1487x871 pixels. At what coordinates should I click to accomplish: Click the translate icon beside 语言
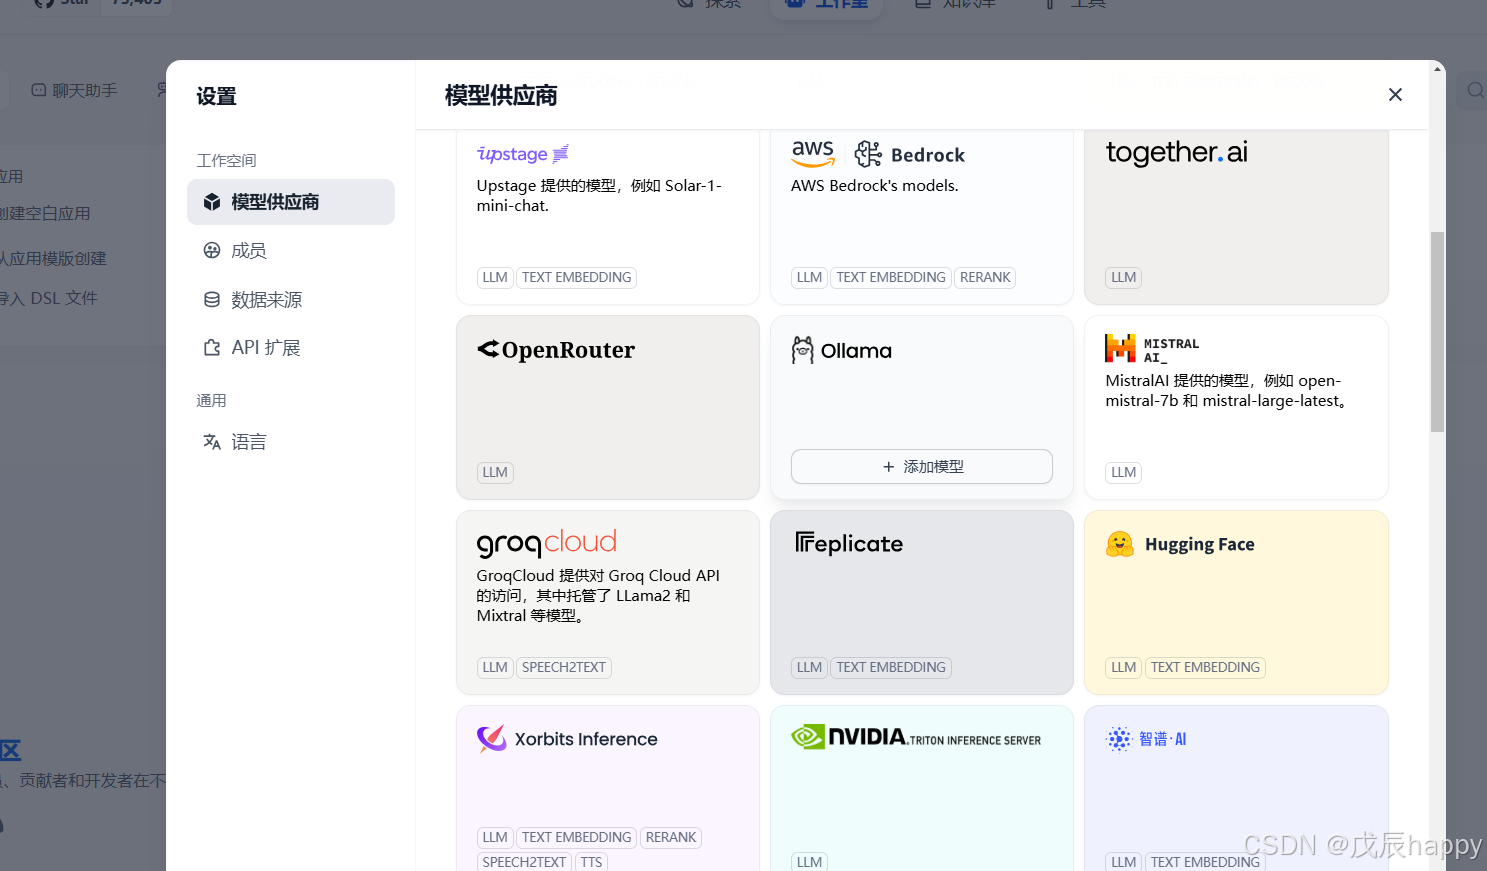(x=212, y=442)
